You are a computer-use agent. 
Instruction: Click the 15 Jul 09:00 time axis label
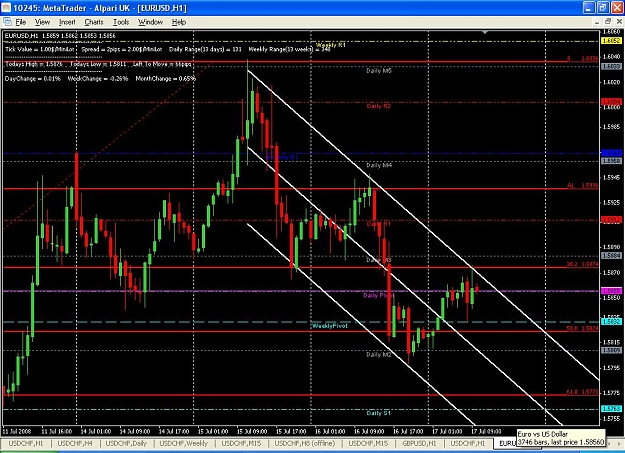pos(252,431)
